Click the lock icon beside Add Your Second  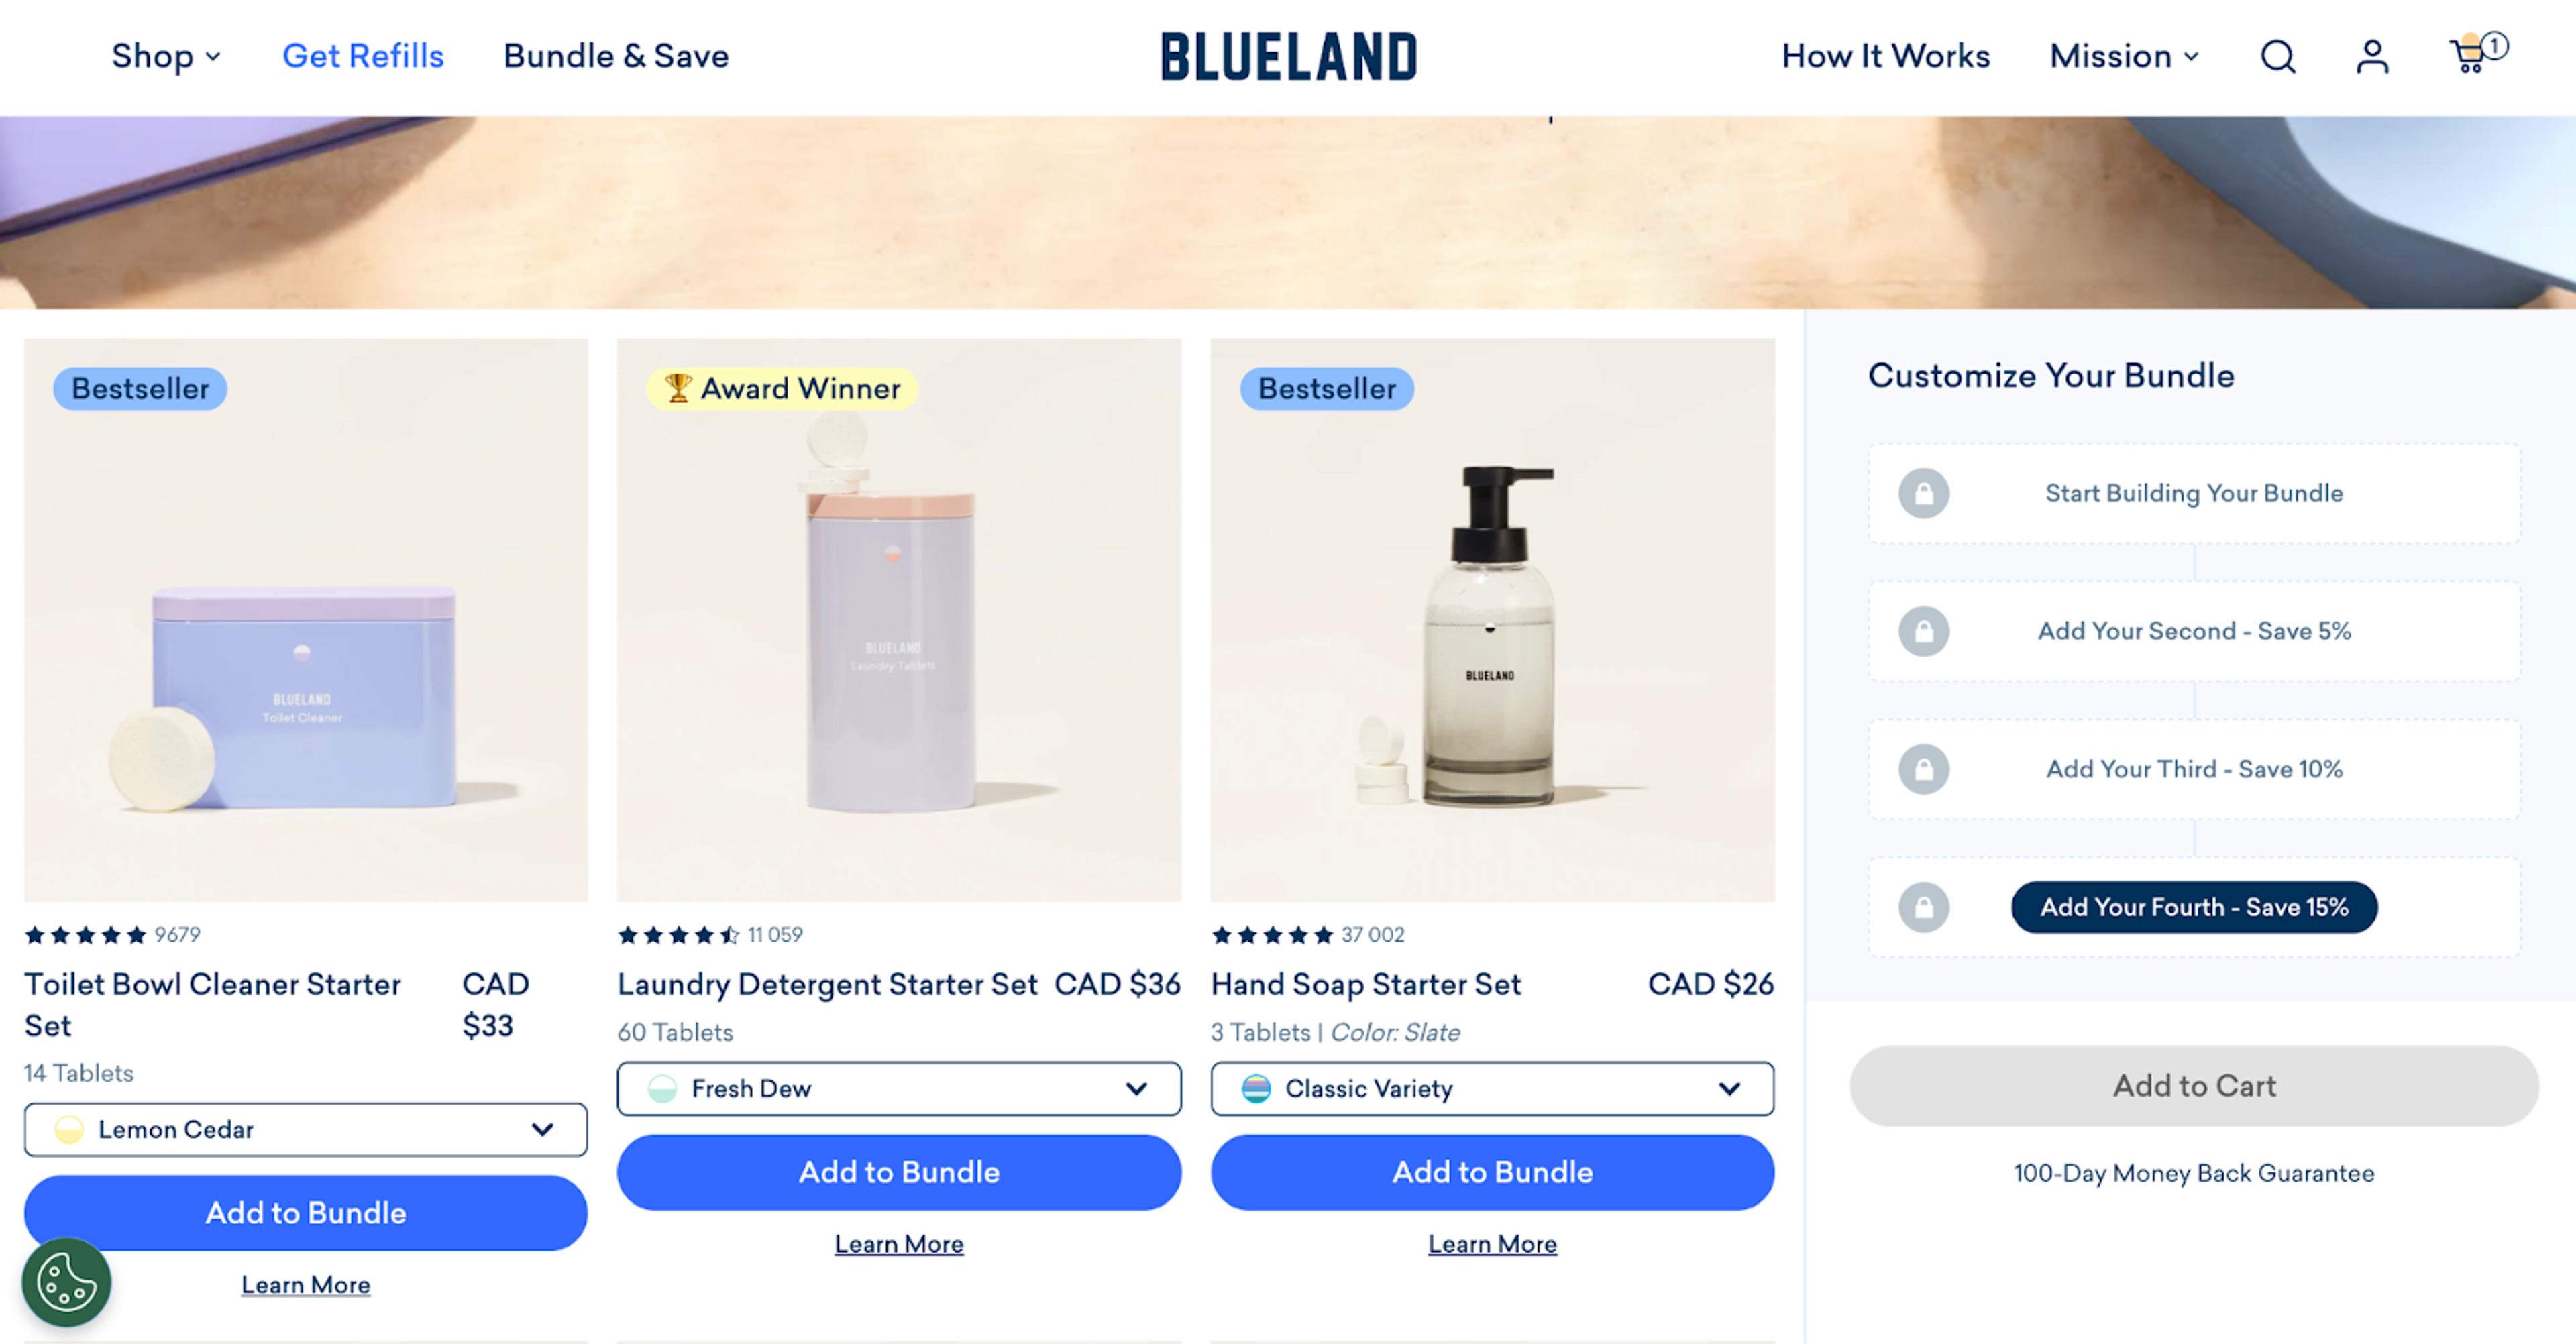[1925, 631]
